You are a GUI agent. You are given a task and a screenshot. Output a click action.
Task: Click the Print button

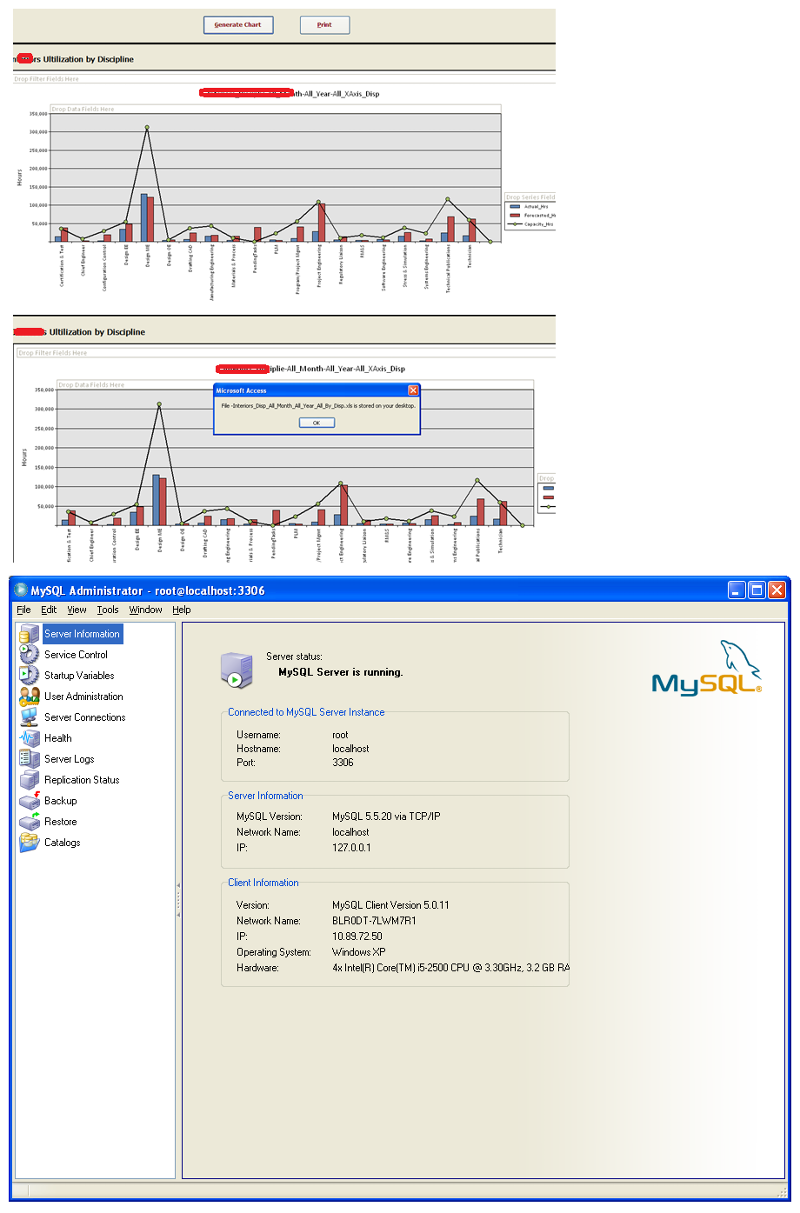point(325,25)
